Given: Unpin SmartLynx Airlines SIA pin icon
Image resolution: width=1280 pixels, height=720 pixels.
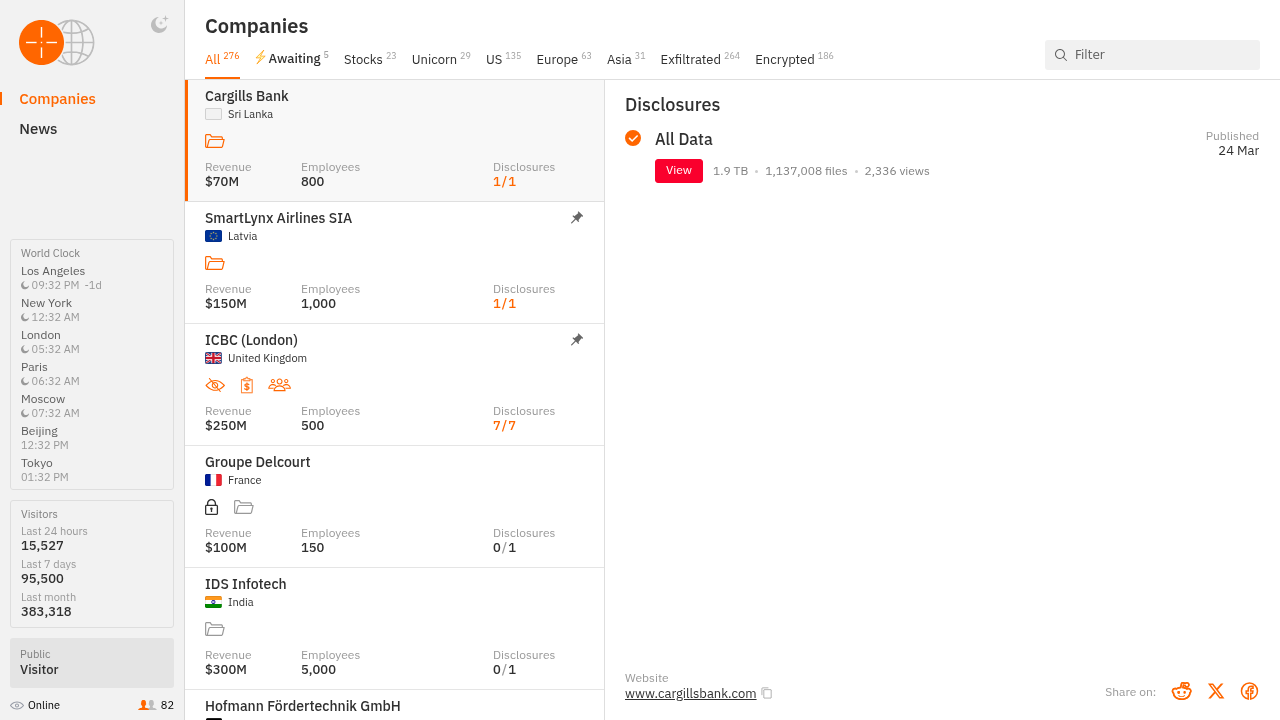Looking at the screenshot, I should click(577, 218).
